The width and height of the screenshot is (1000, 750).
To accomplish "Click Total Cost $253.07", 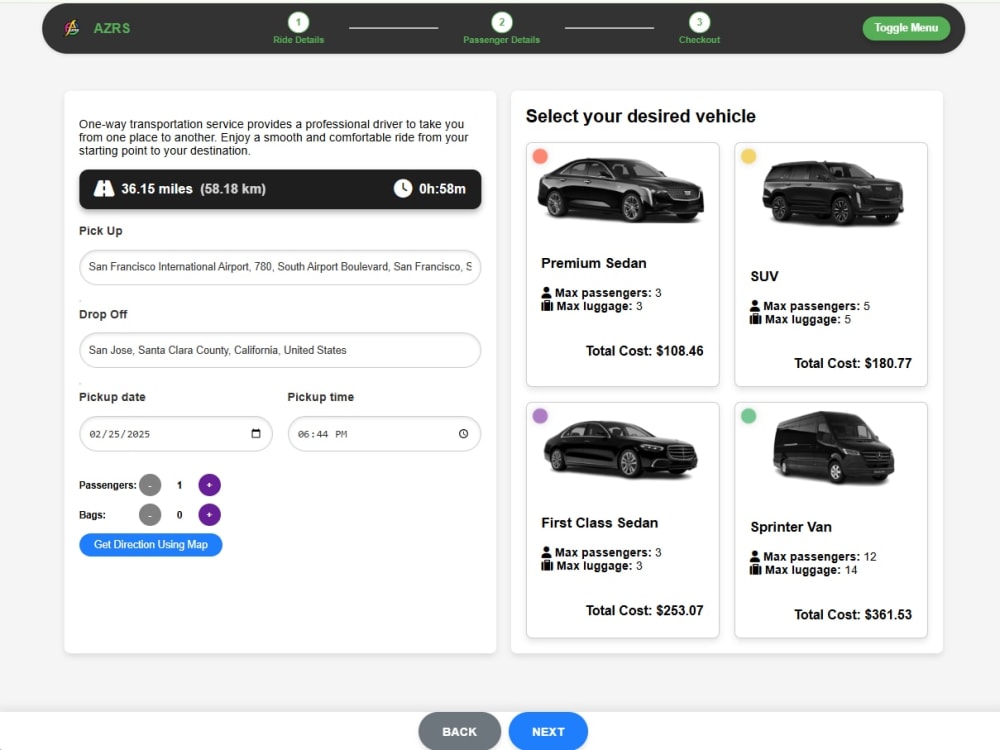I will pyautogui.click(x=644, y=610).
